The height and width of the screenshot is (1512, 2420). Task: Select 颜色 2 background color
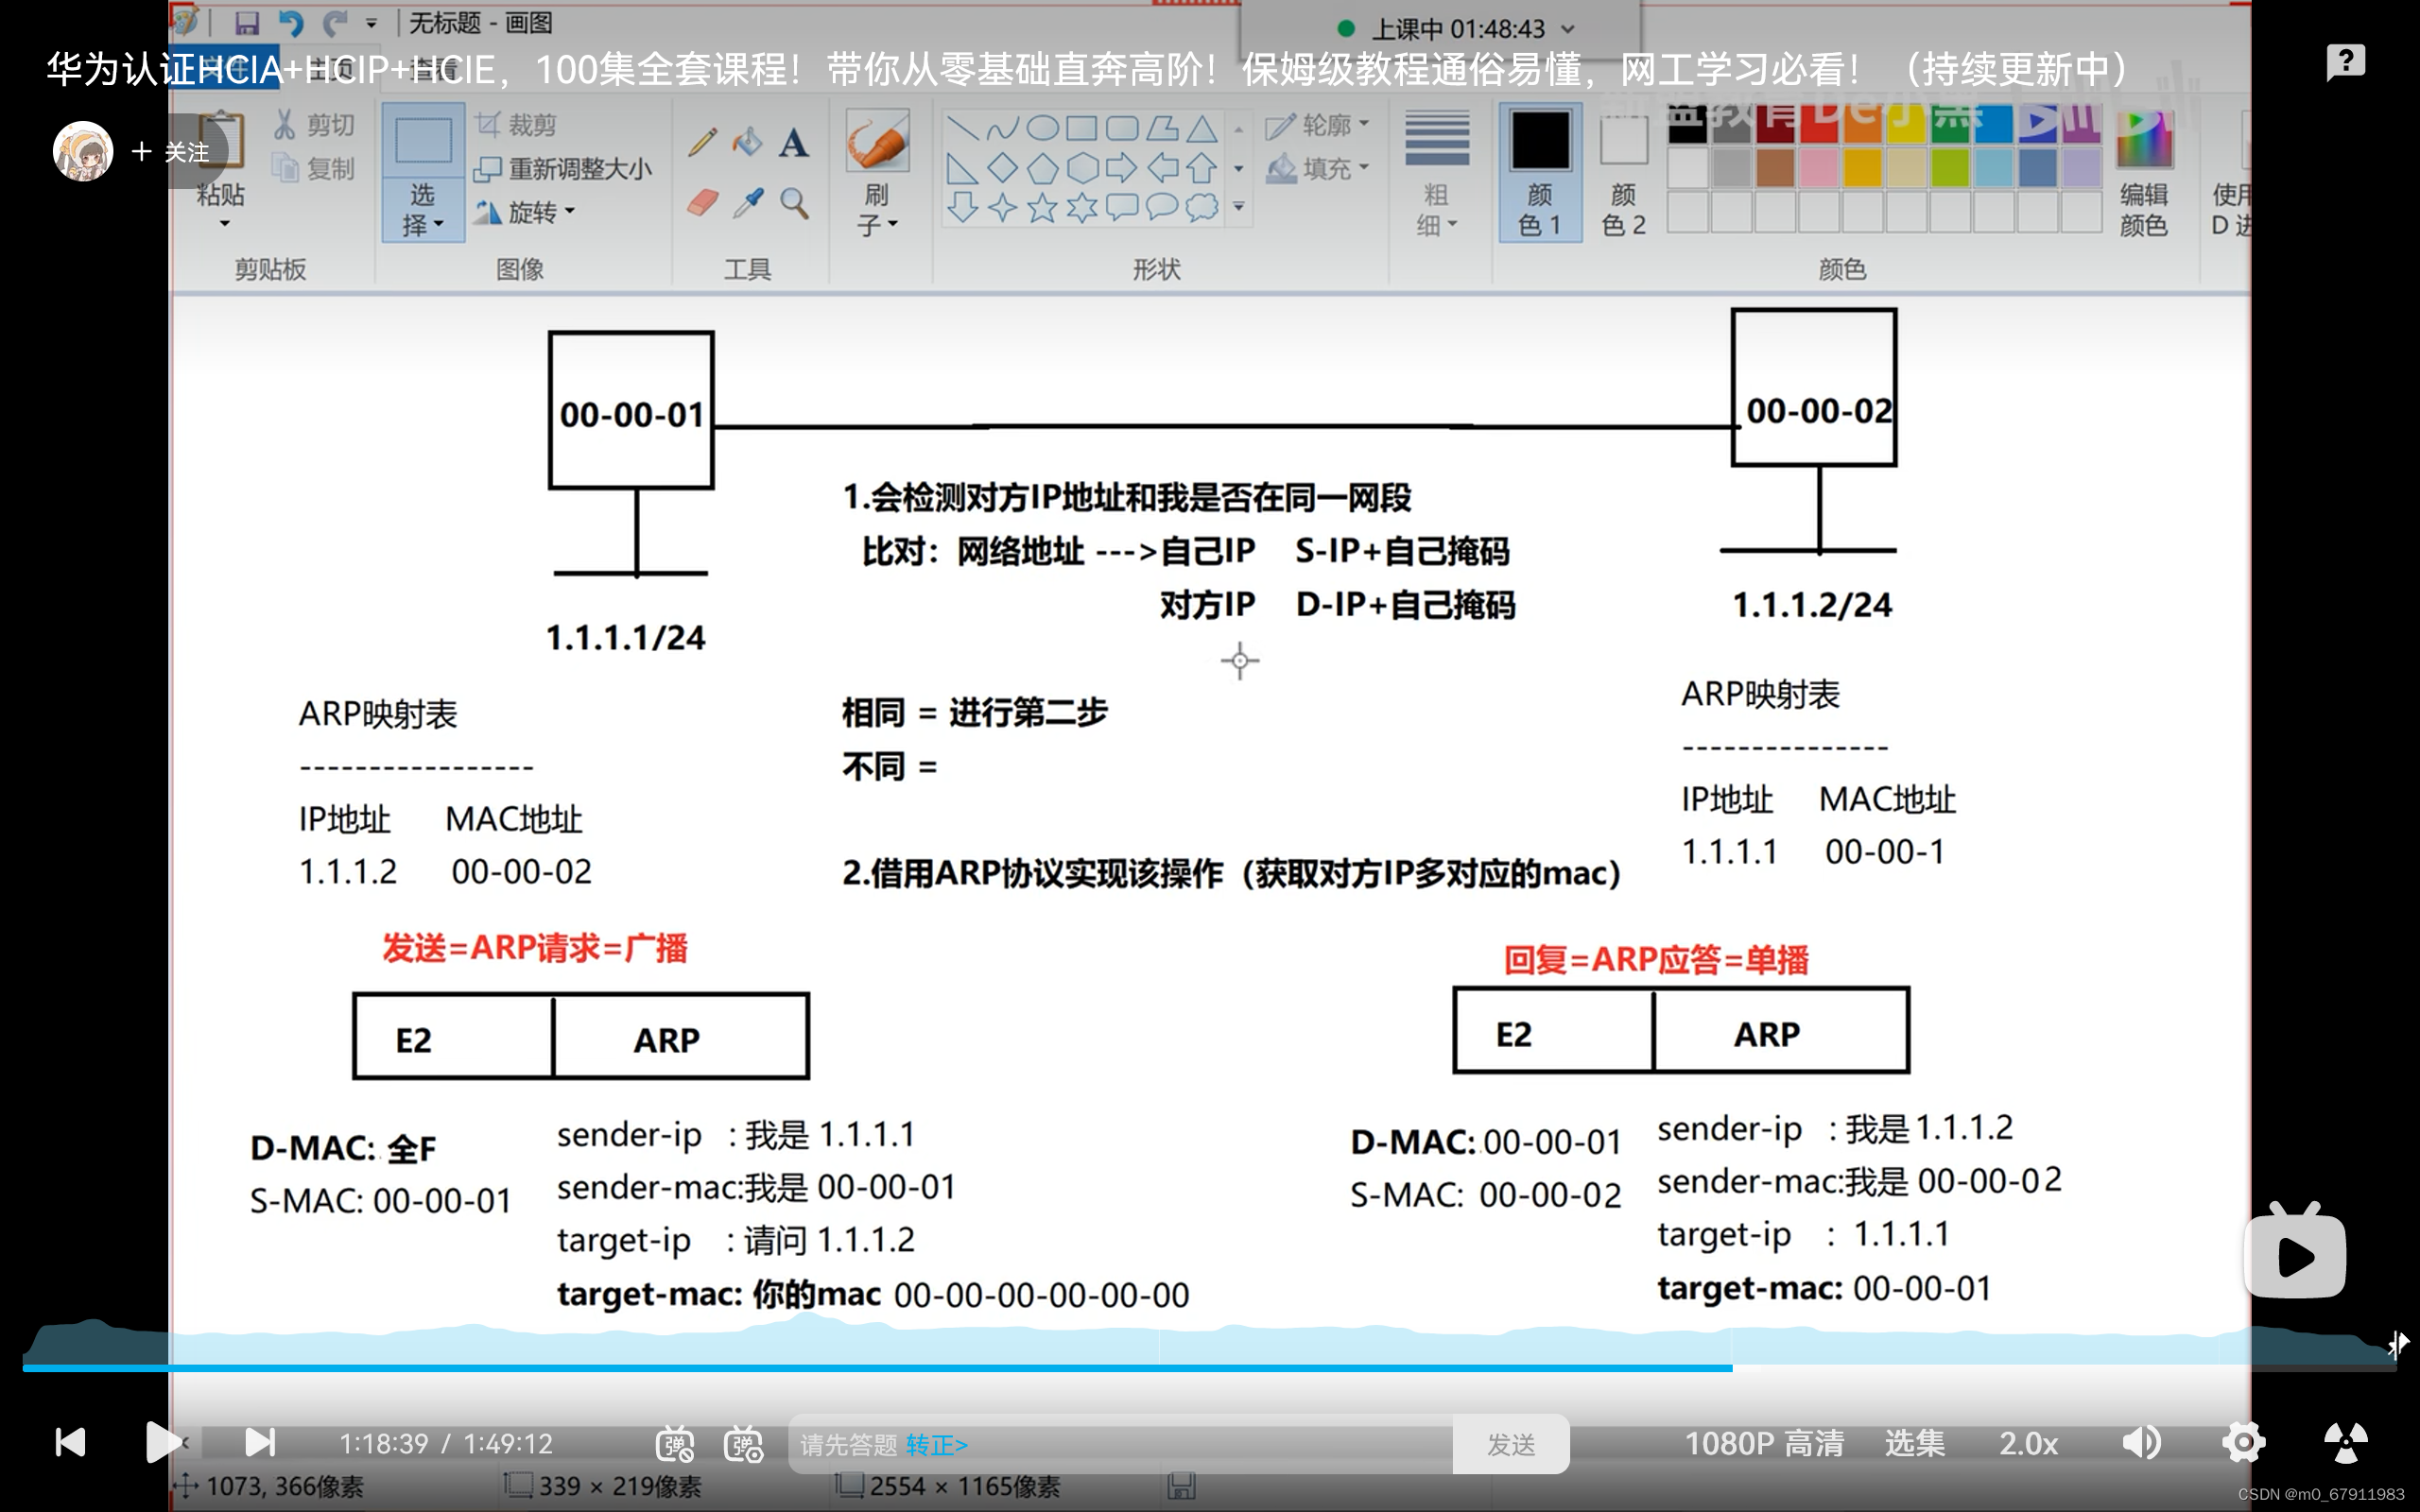point(1623,174)
